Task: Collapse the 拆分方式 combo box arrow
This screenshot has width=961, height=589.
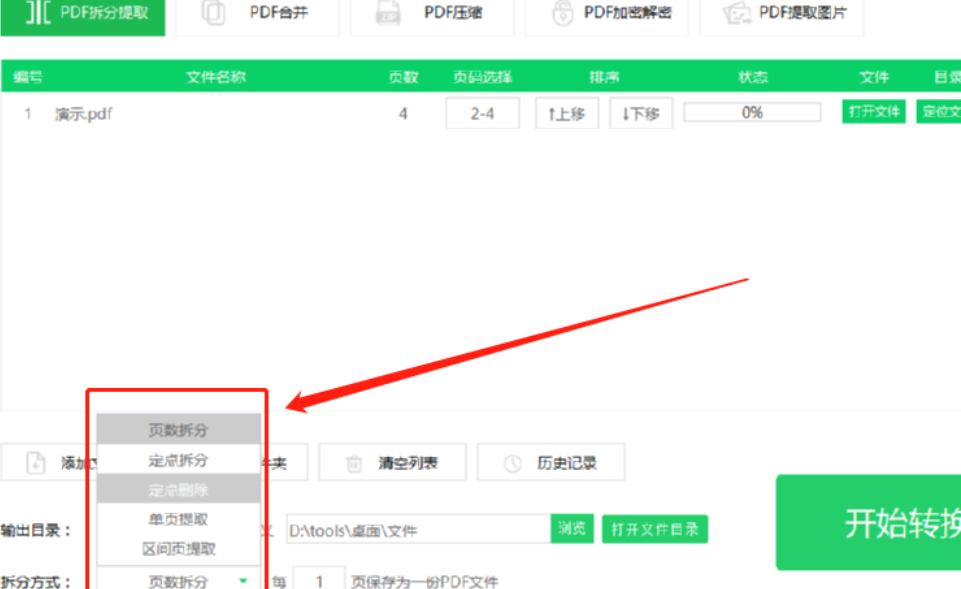Action: 243,580
